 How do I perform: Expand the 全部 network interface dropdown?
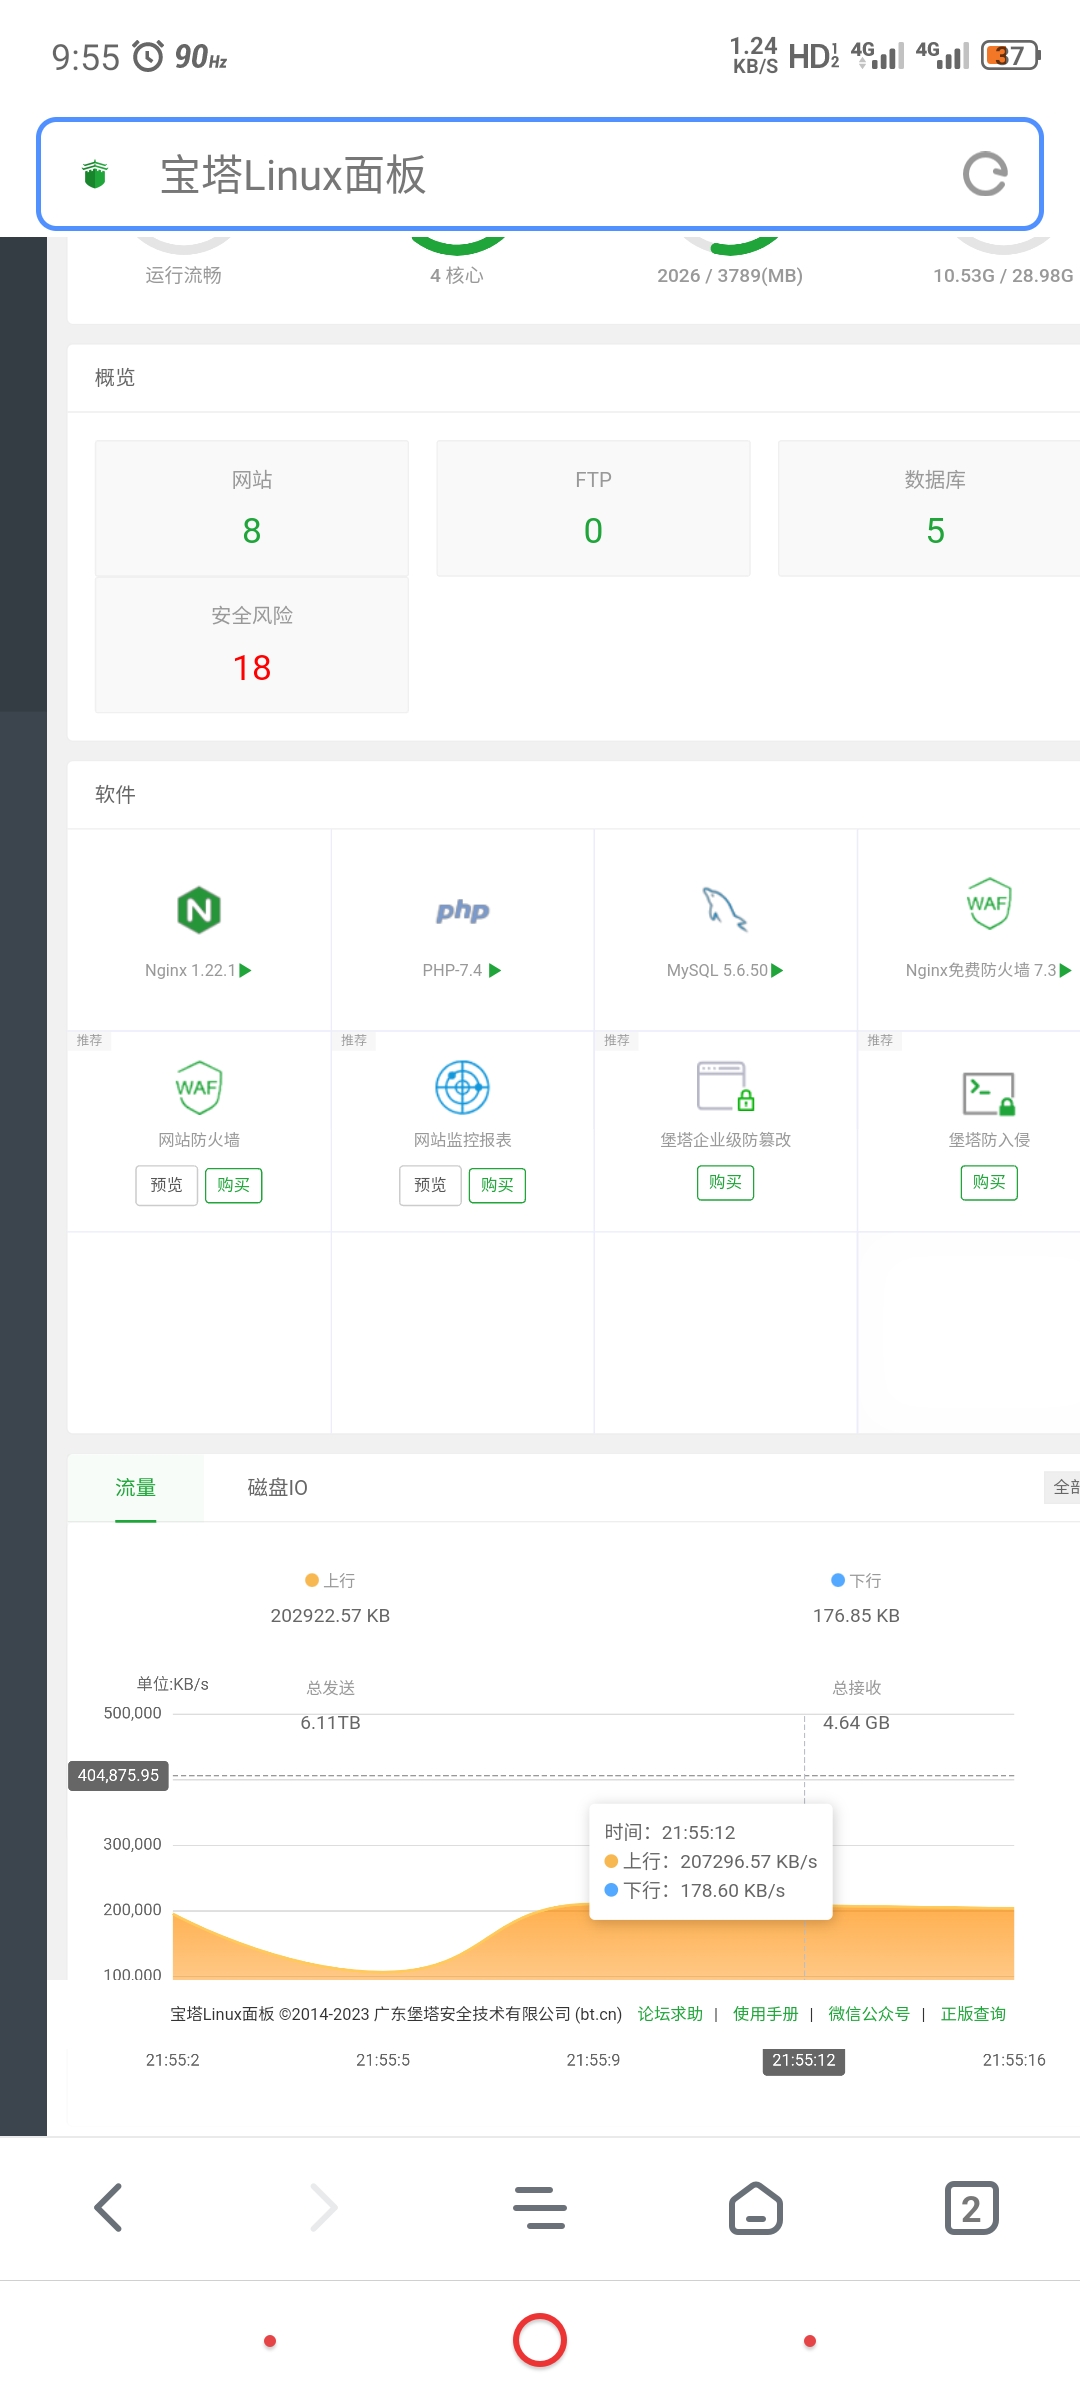click(1062, 1487)
